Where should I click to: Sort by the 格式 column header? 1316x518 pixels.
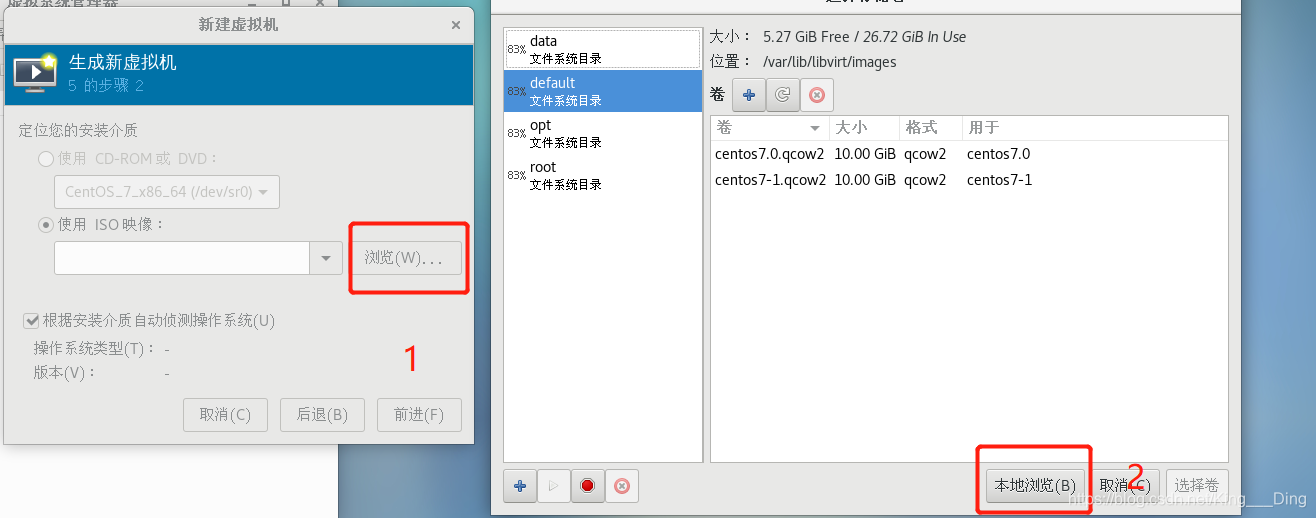(930, 128)
